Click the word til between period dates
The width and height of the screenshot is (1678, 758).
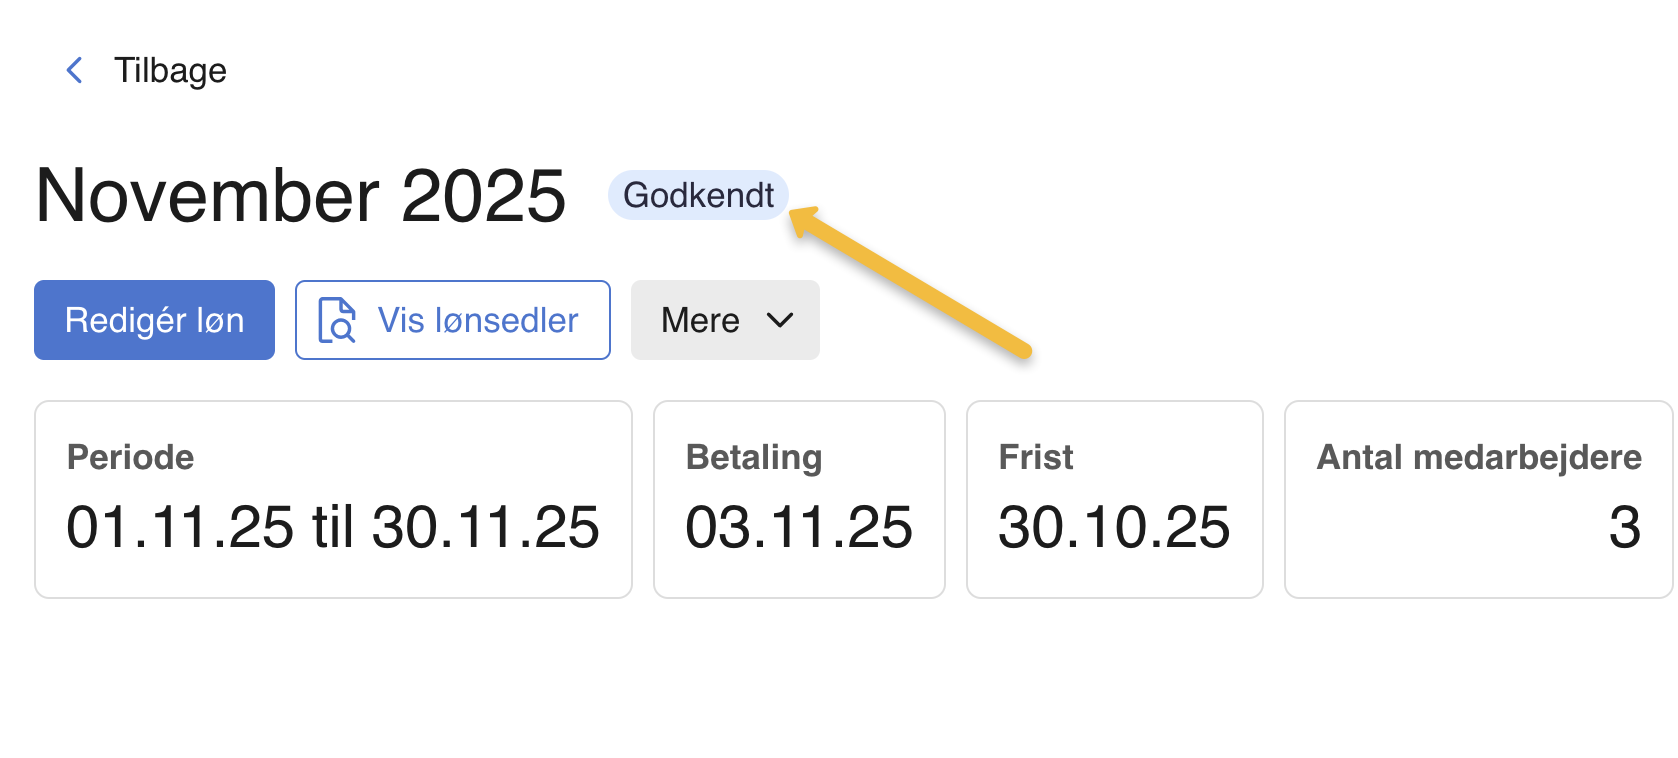333,527
